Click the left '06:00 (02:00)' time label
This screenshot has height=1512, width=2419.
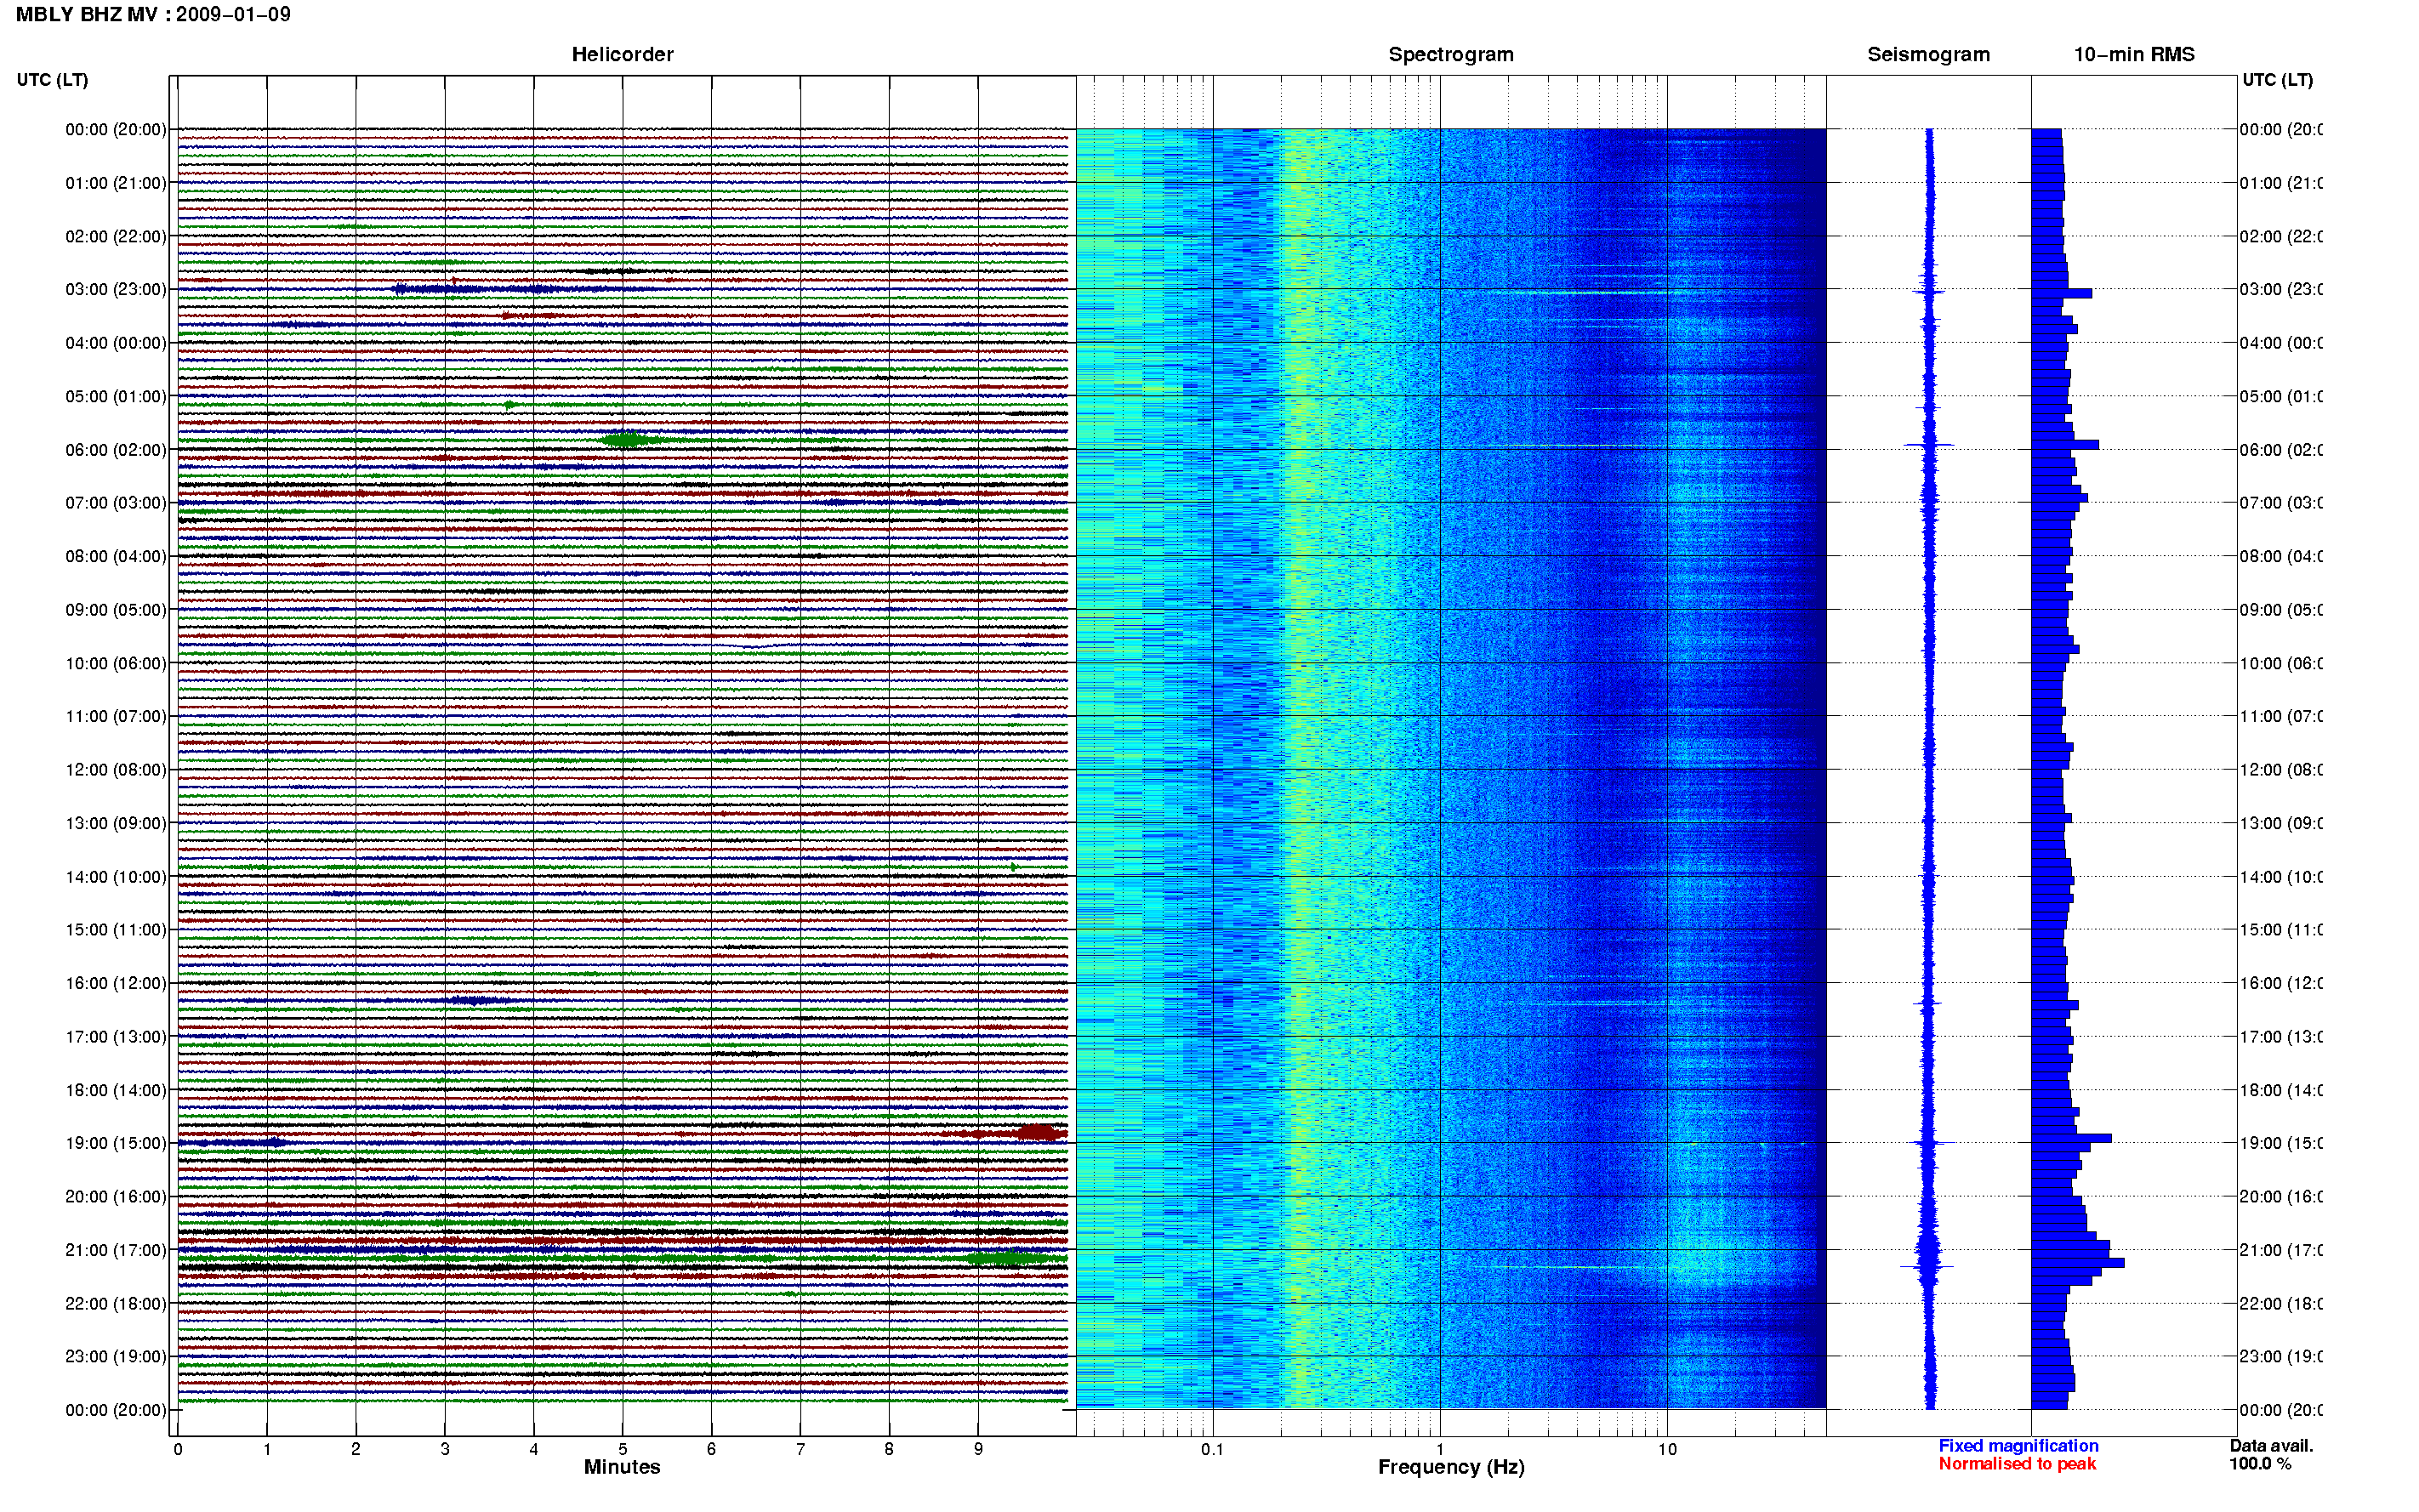coord(116,450)
